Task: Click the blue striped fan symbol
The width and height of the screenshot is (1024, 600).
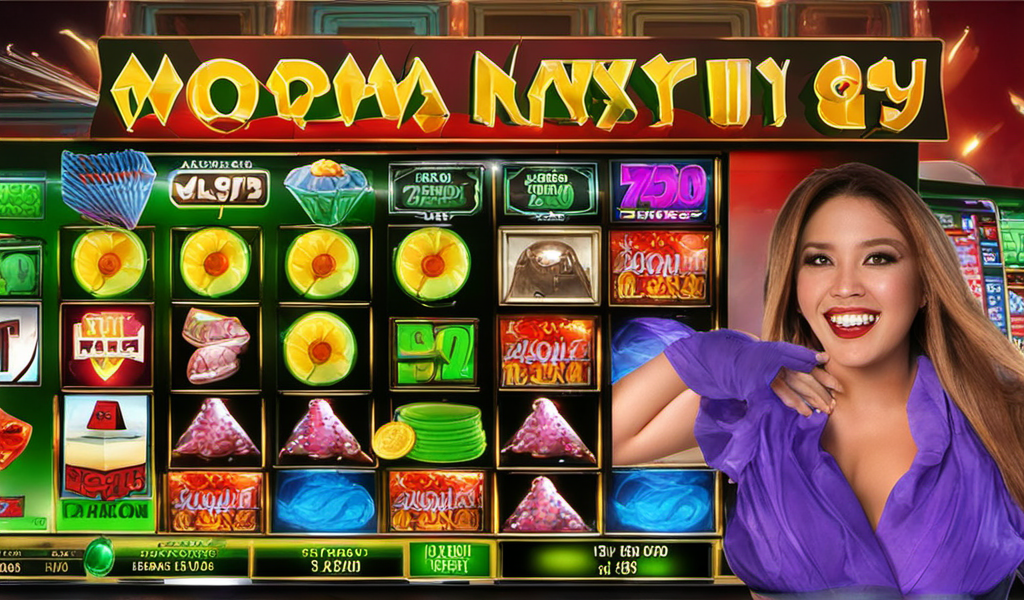Action: (x=108, y=187)
